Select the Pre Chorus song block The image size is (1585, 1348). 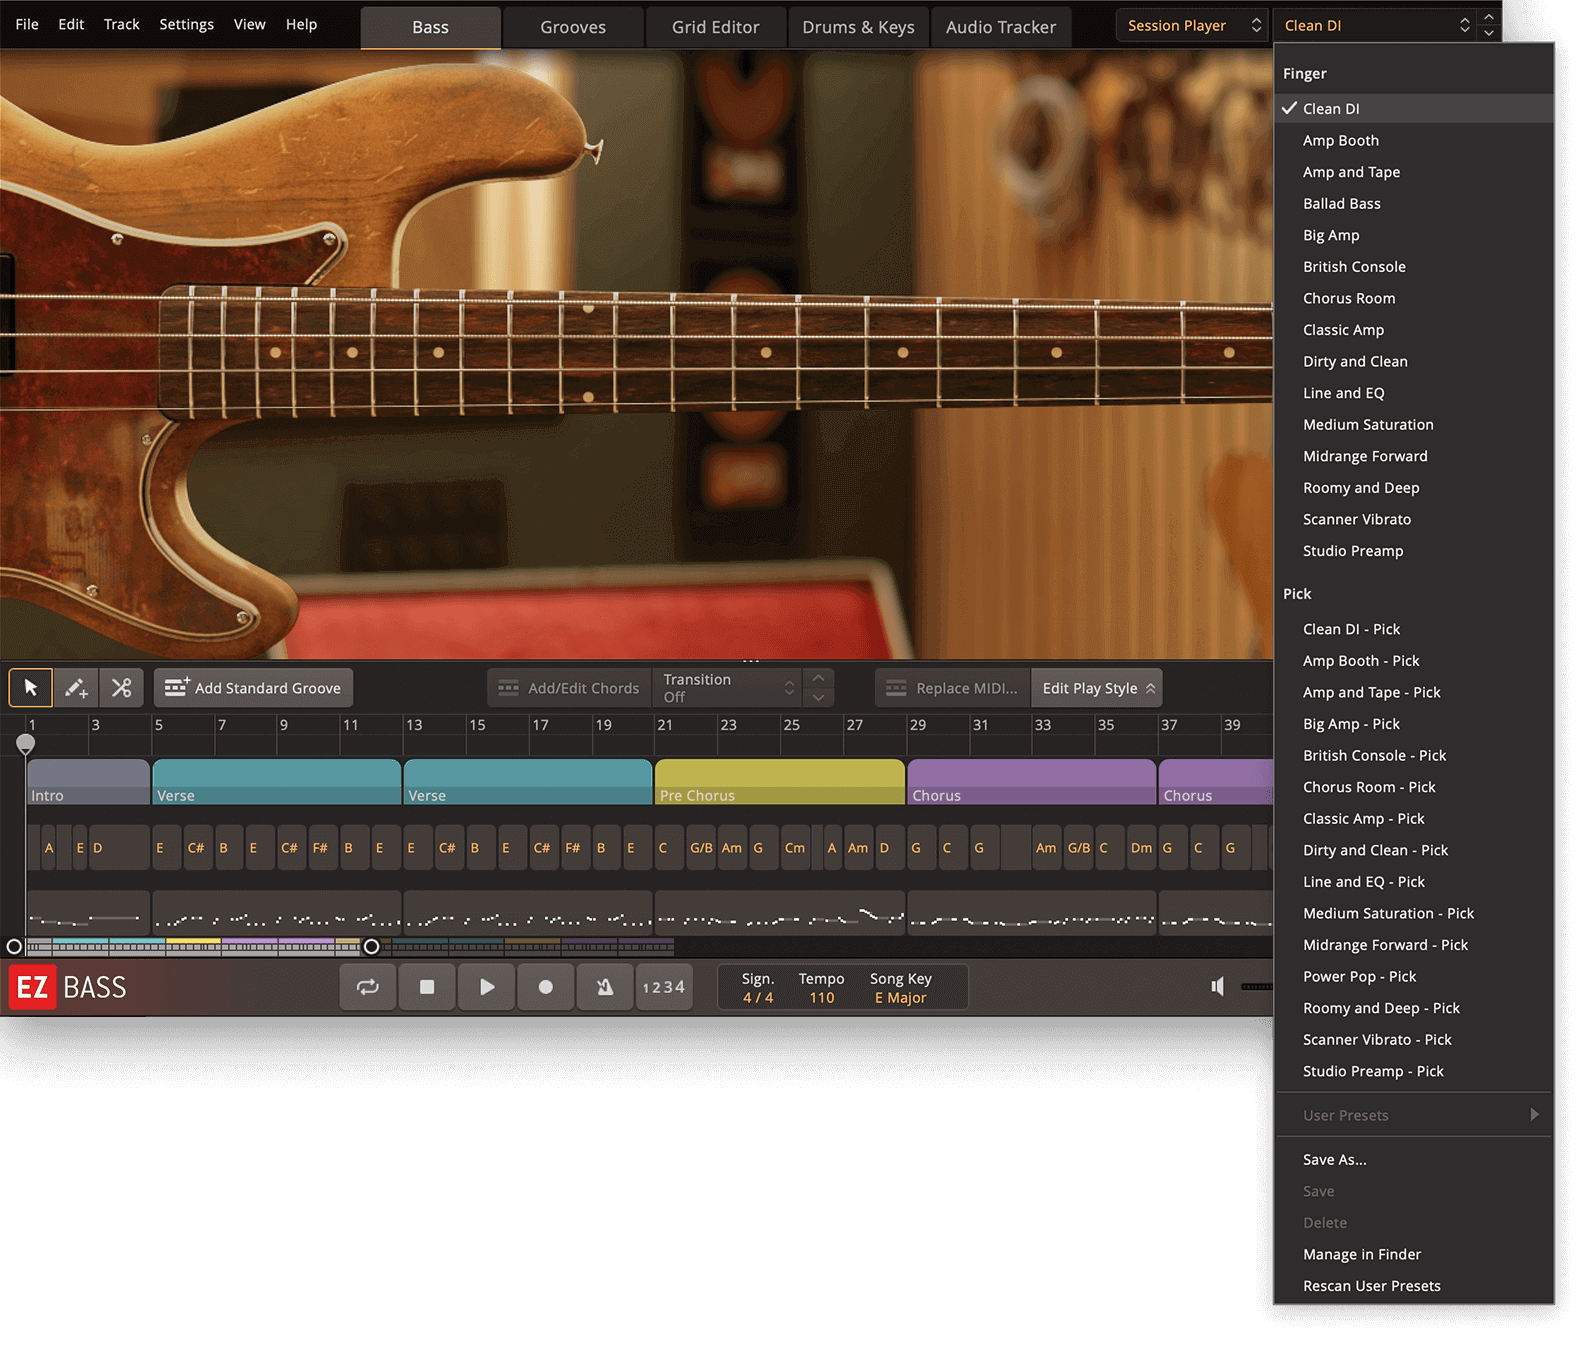click(780, 782)
